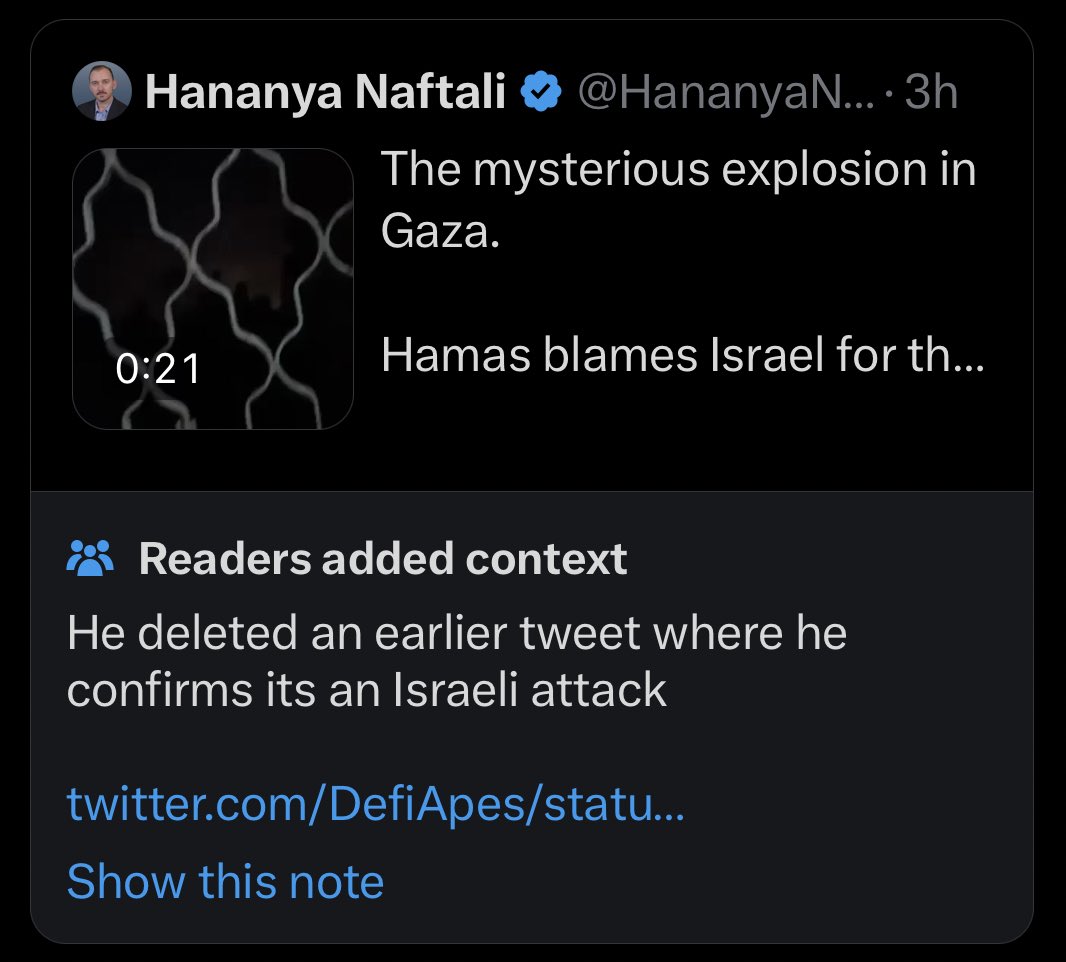Screen dimensions: 1066x962
Task: Open the twitter.com/DefiApes/statu... link
Action: pos(376,804)
